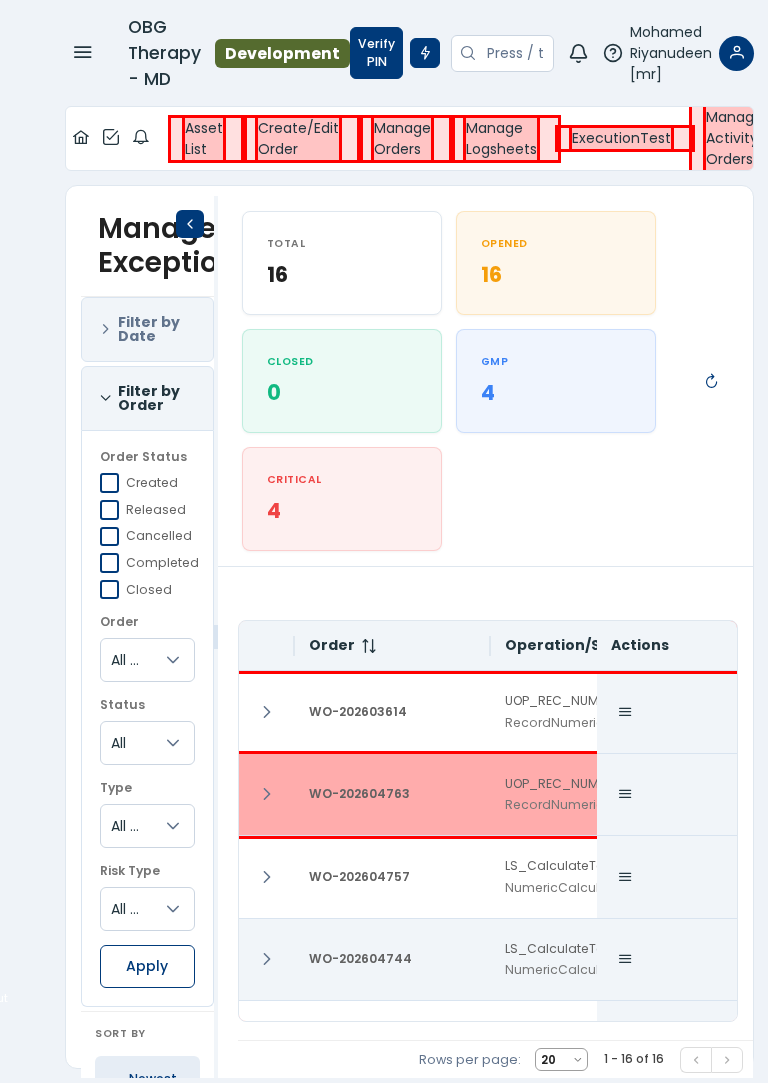Image resolution: width=768 pixels, height=1083 pixels.
Task: Open the user profile avatar
Action: [736, 53]
